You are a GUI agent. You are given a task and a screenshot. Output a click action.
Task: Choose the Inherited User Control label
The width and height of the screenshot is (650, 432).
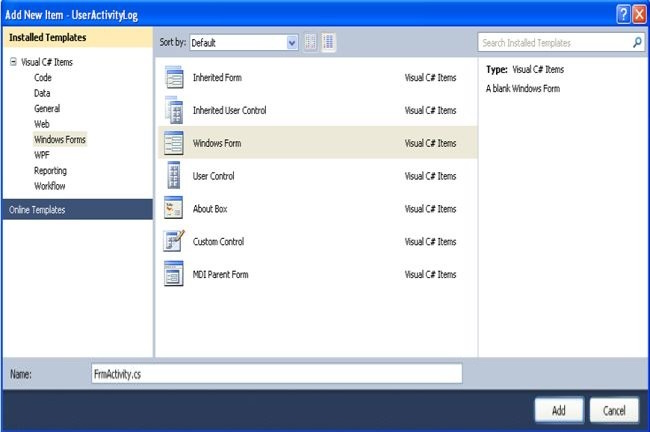[x=229, y=110]
